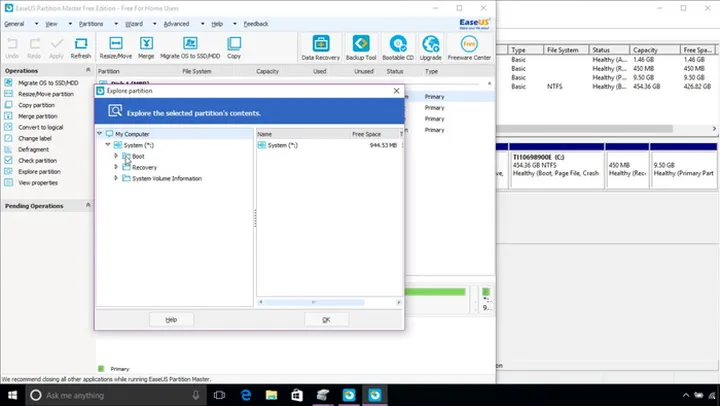Open the View menu
This screenshot has width=720, height=406.
(x=51, y=24)
